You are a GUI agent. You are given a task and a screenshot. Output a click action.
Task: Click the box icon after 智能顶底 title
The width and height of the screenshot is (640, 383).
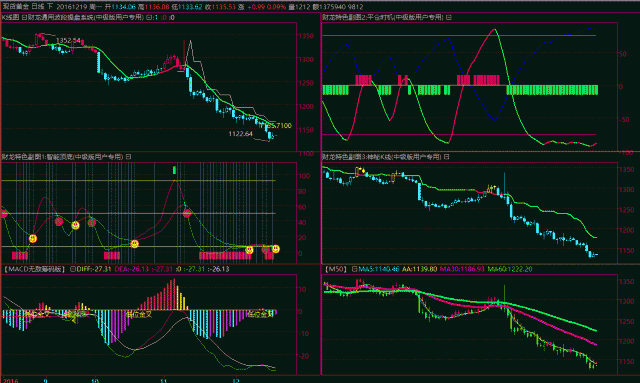[128, 157]
